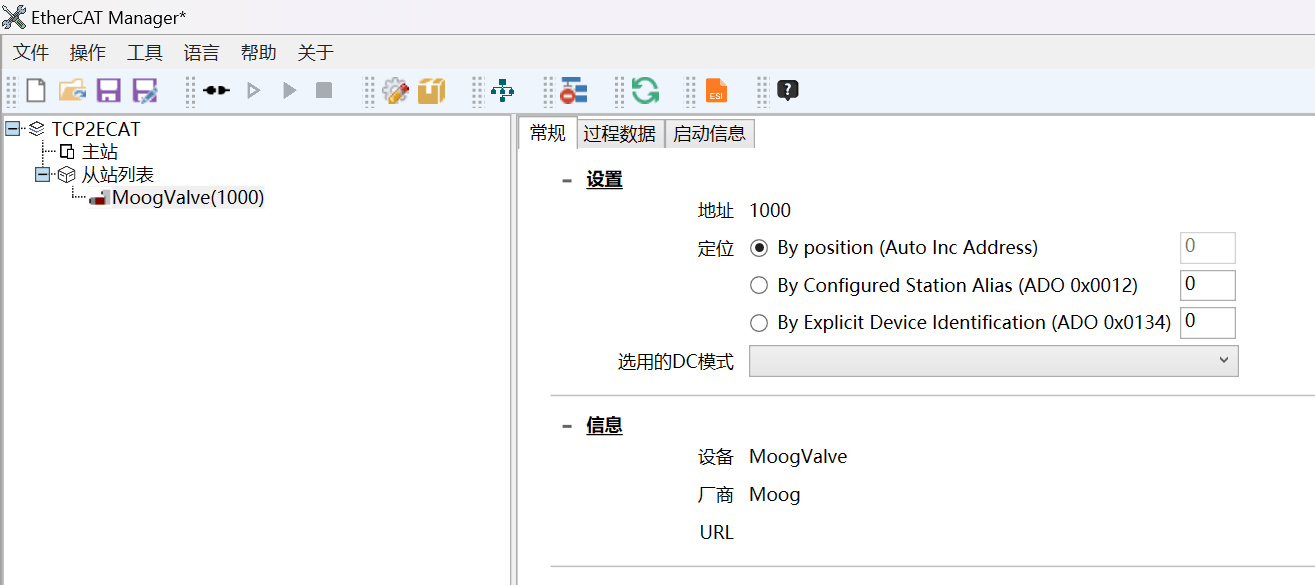Viewport: 1315px width, 585px height.
Task: Click the remove slave tree icon
Action: [573, 91]
